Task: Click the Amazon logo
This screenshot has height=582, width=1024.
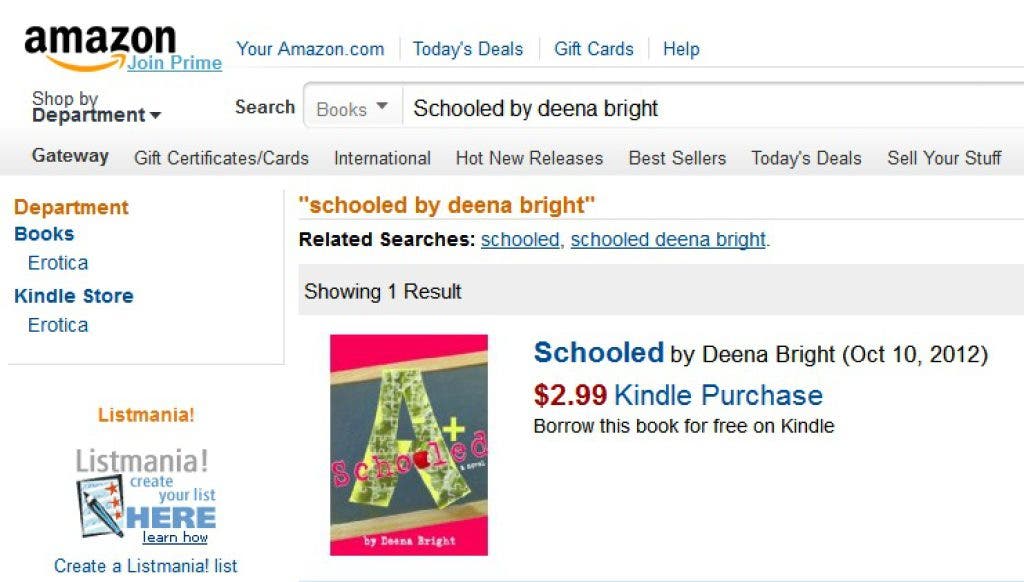Action: click(99, 42)
